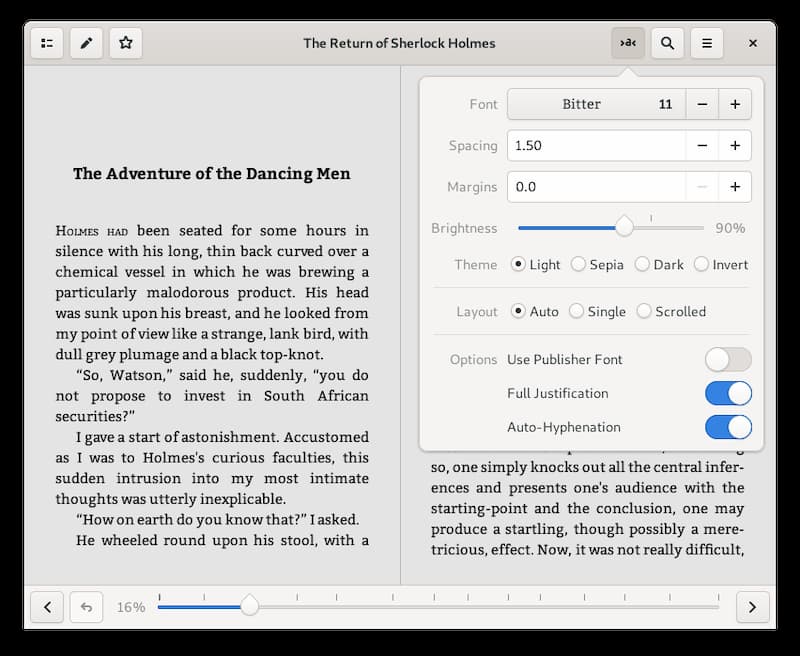Enable the Use Publisher Font switch
800x656 pixels.
pos(728,360)
